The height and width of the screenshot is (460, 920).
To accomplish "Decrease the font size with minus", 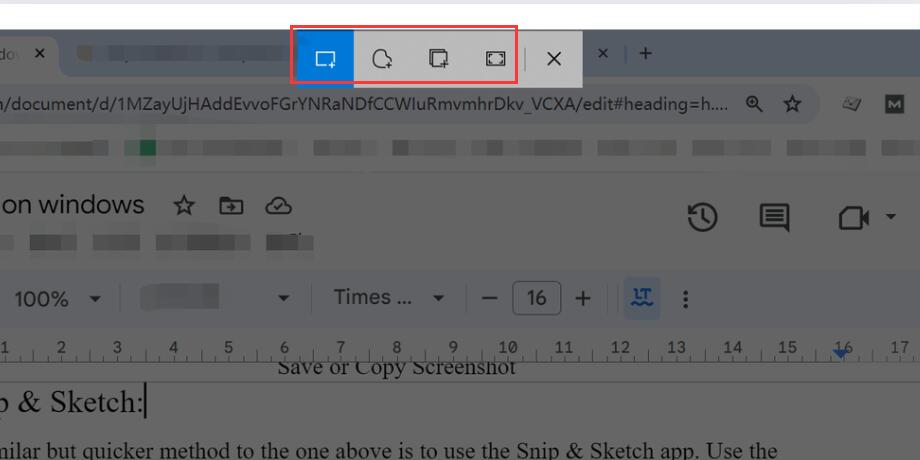I will (x=489, y=299).
